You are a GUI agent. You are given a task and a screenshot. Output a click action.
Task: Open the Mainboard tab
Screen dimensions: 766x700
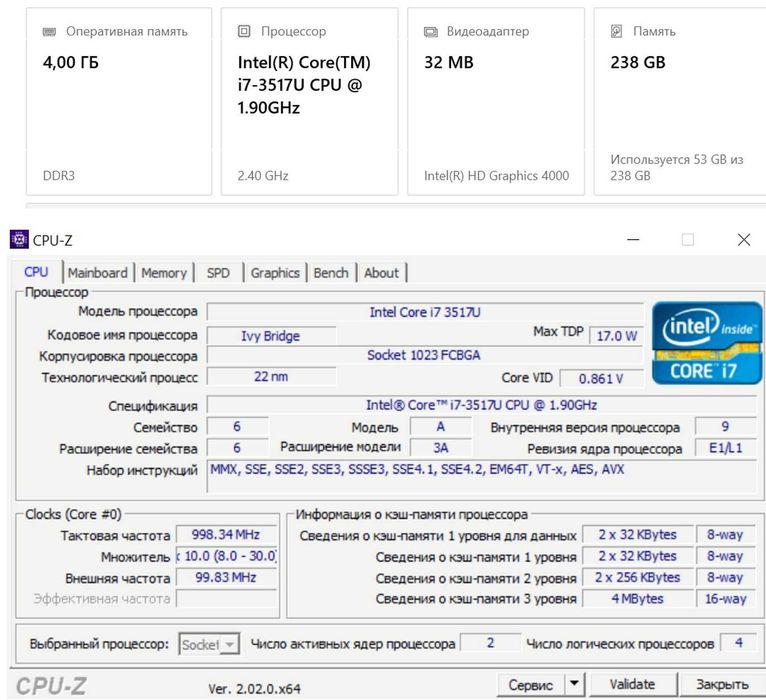pos(98,273)
